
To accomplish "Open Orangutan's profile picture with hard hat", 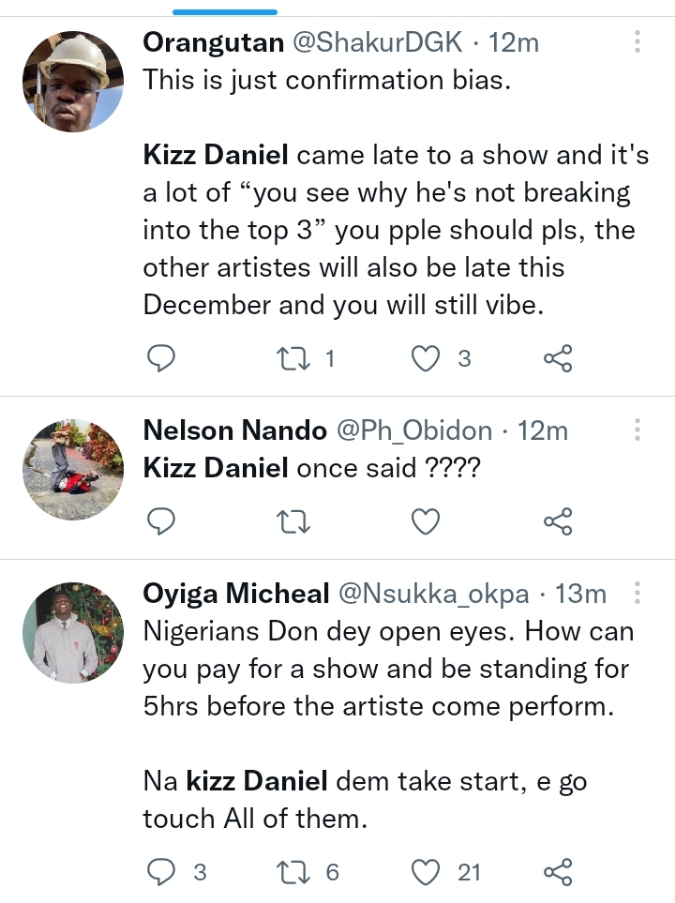I will (x=72, y=81).
